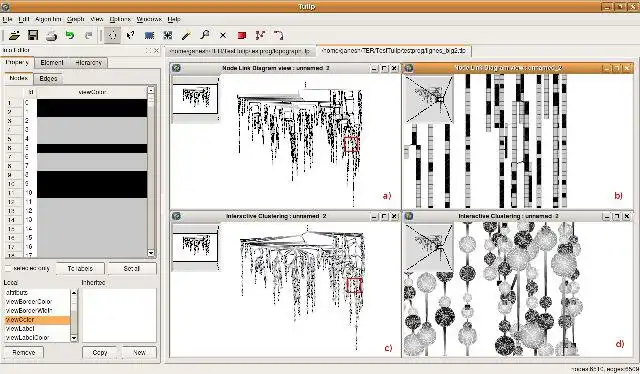Click window icon of Interactive Clustering tree view
Image resolution: width=640 pixels, height=374 pixels.
(x=176, y=216)
